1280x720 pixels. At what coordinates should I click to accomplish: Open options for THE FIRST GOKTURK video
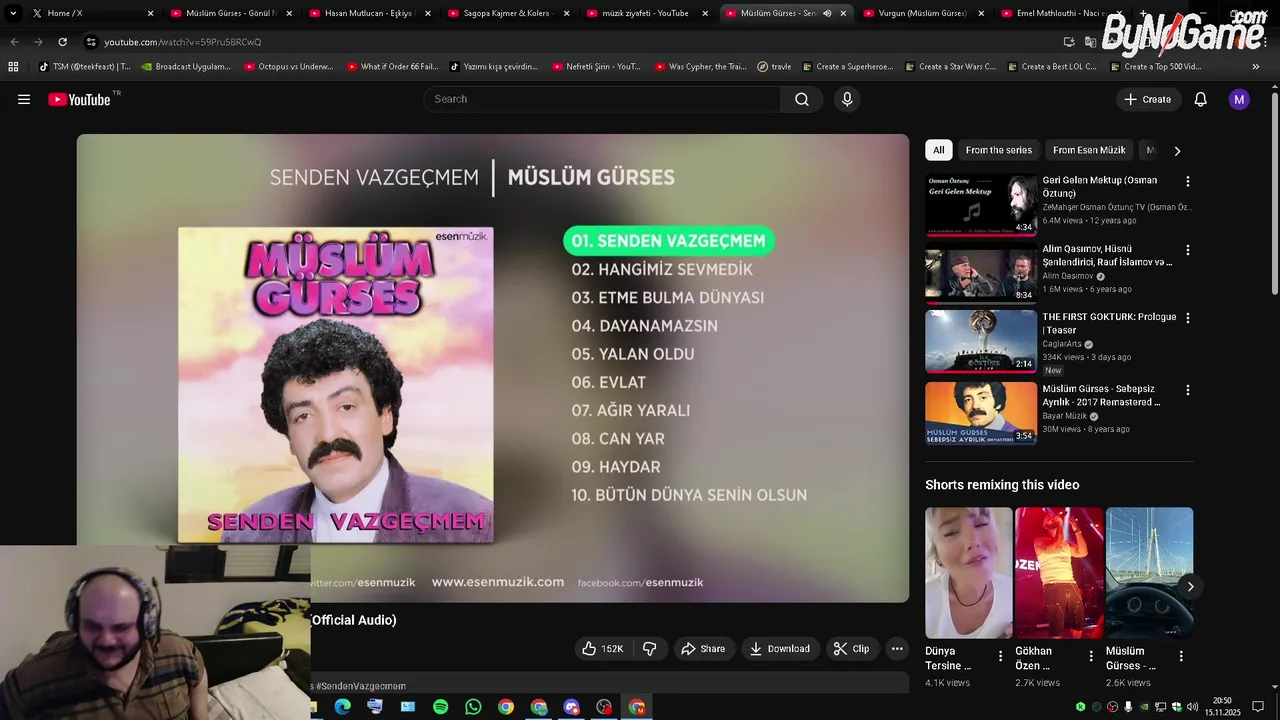click(x=1188, y=318)
